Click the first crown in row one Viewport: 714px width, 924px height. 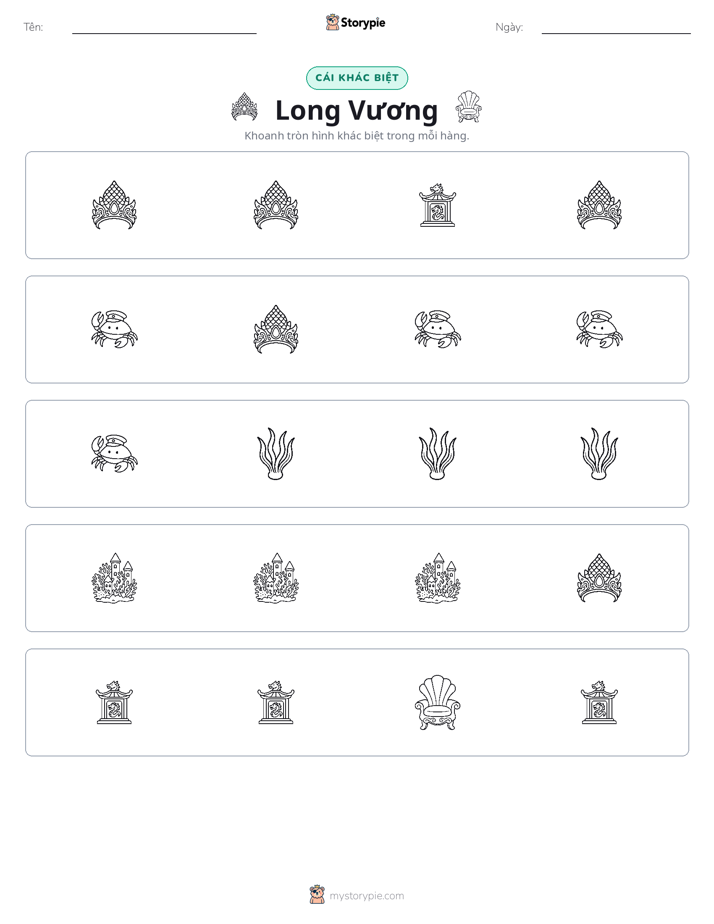click(114, 205)
